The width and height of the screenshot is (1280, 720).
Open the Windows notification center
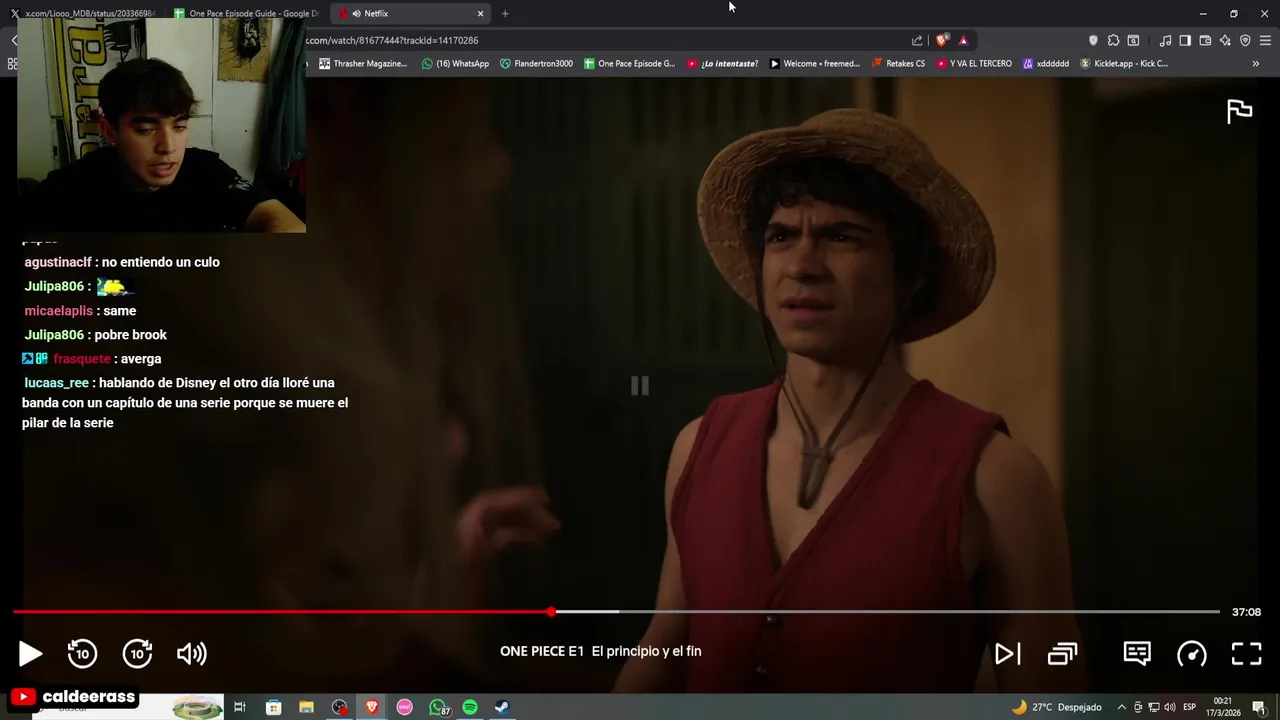pyautogui.click(x=1262, y=707)
